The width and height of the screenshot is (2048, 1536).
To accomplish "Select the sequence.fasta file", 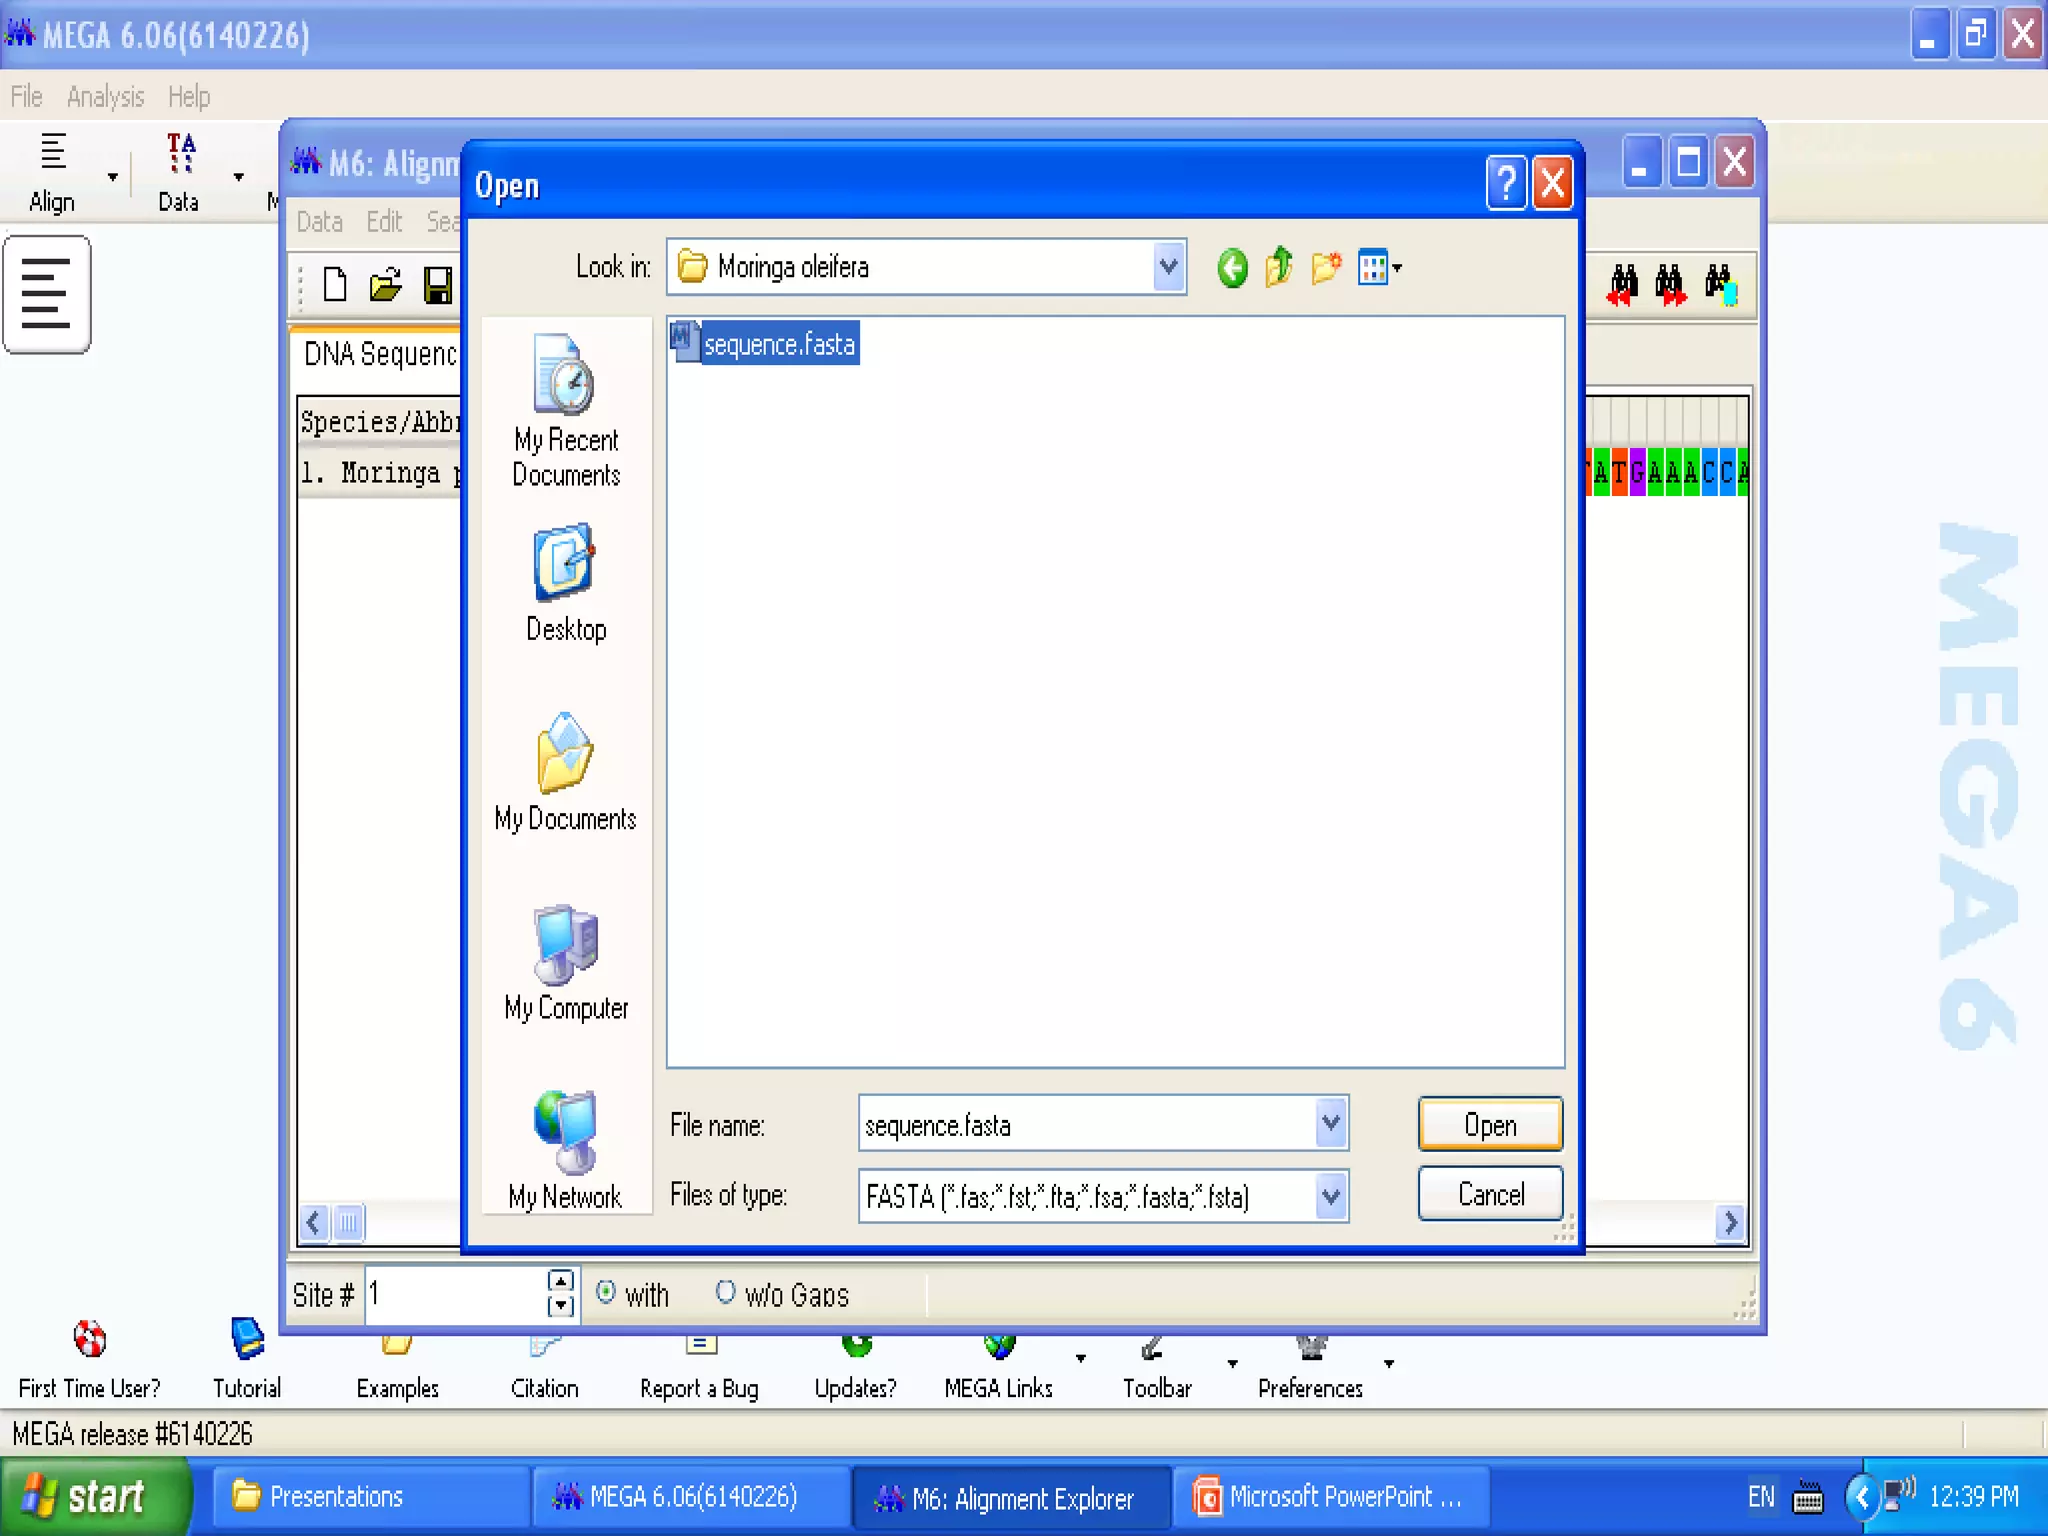I will (x=778, y=344).
